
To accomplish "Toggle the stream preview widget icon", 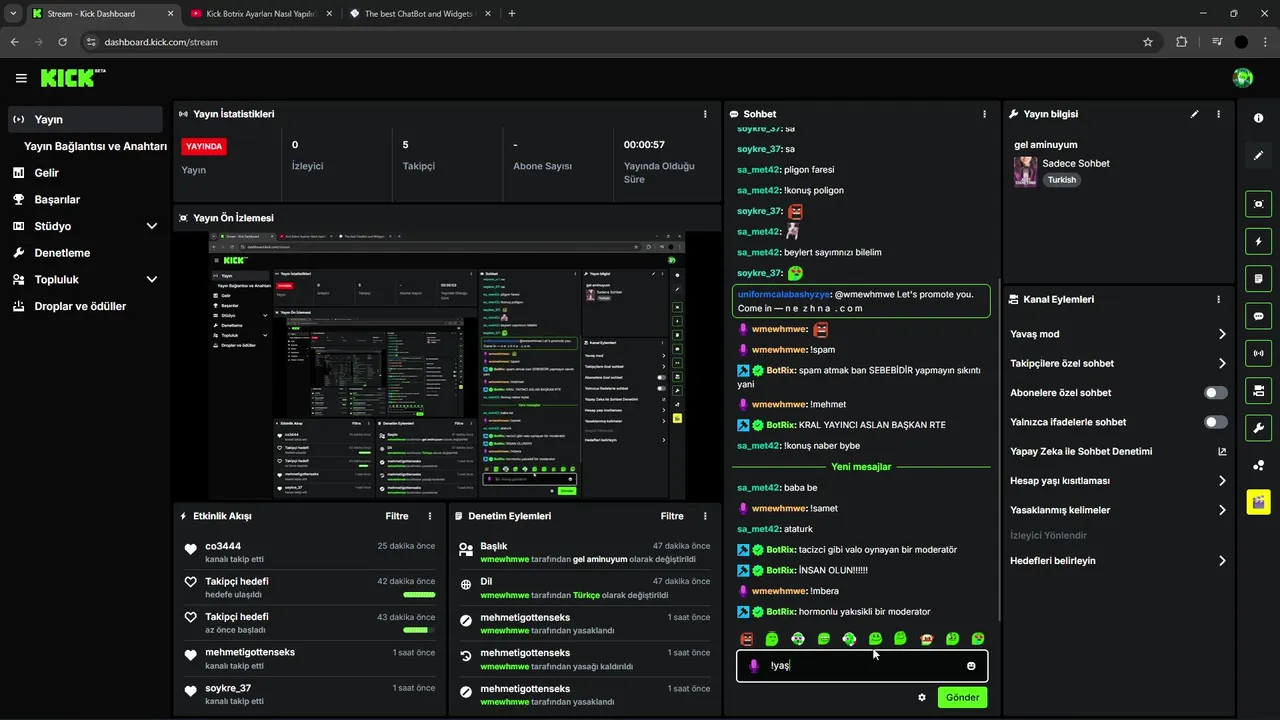I will (1258, 204).
